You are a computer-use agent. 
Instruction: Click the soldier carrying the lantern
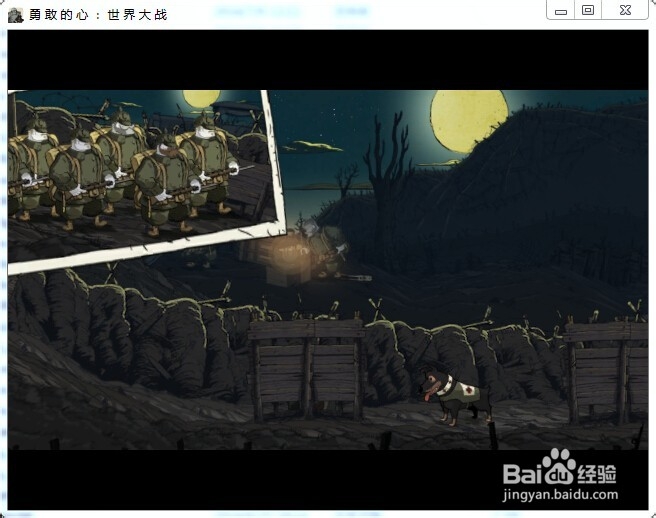tap(326, 247)
